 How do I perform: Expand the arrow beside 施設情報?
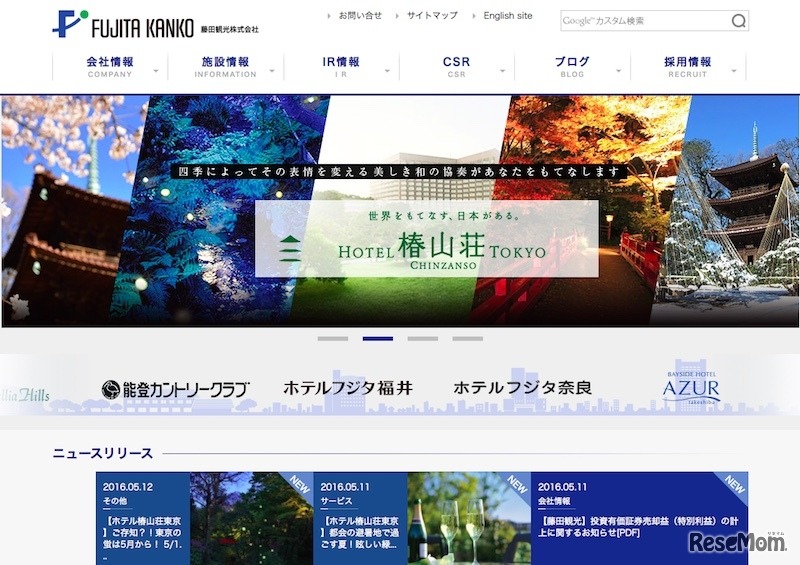point(272,71)
